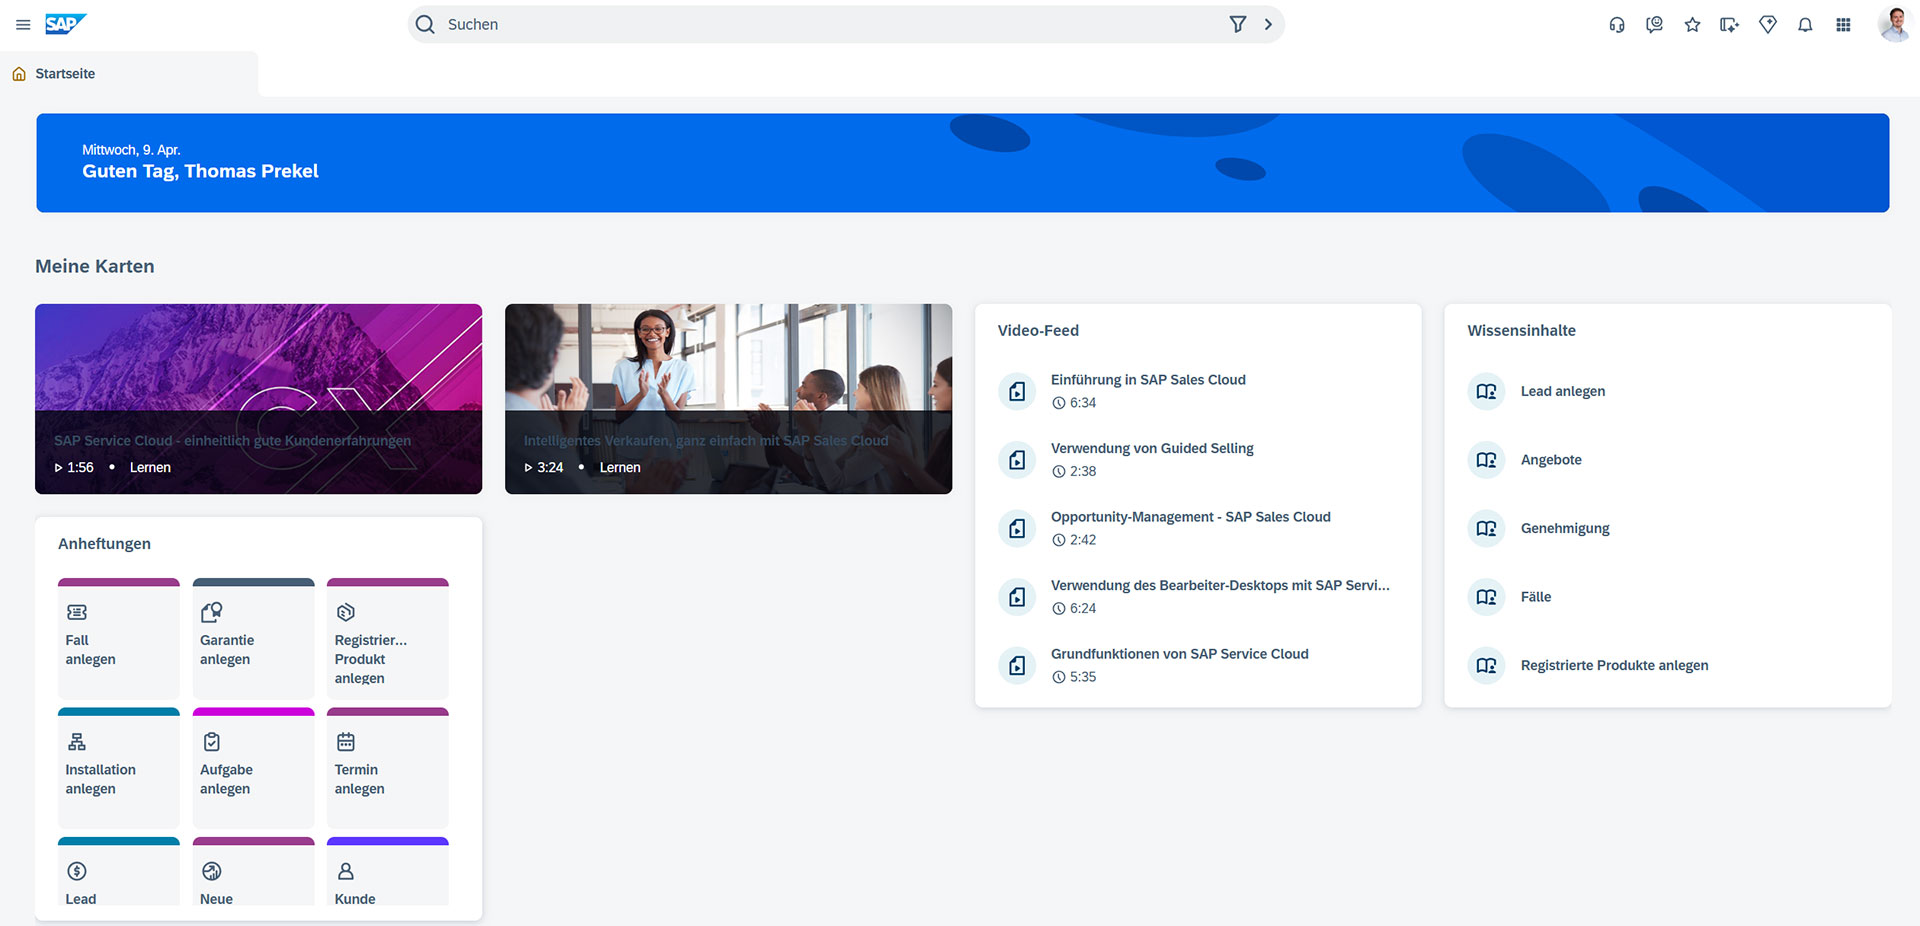The height and width of the screenshot is (926, 1920).
Task: Click the Video-Feed card title
Action: pos(1038,330)
